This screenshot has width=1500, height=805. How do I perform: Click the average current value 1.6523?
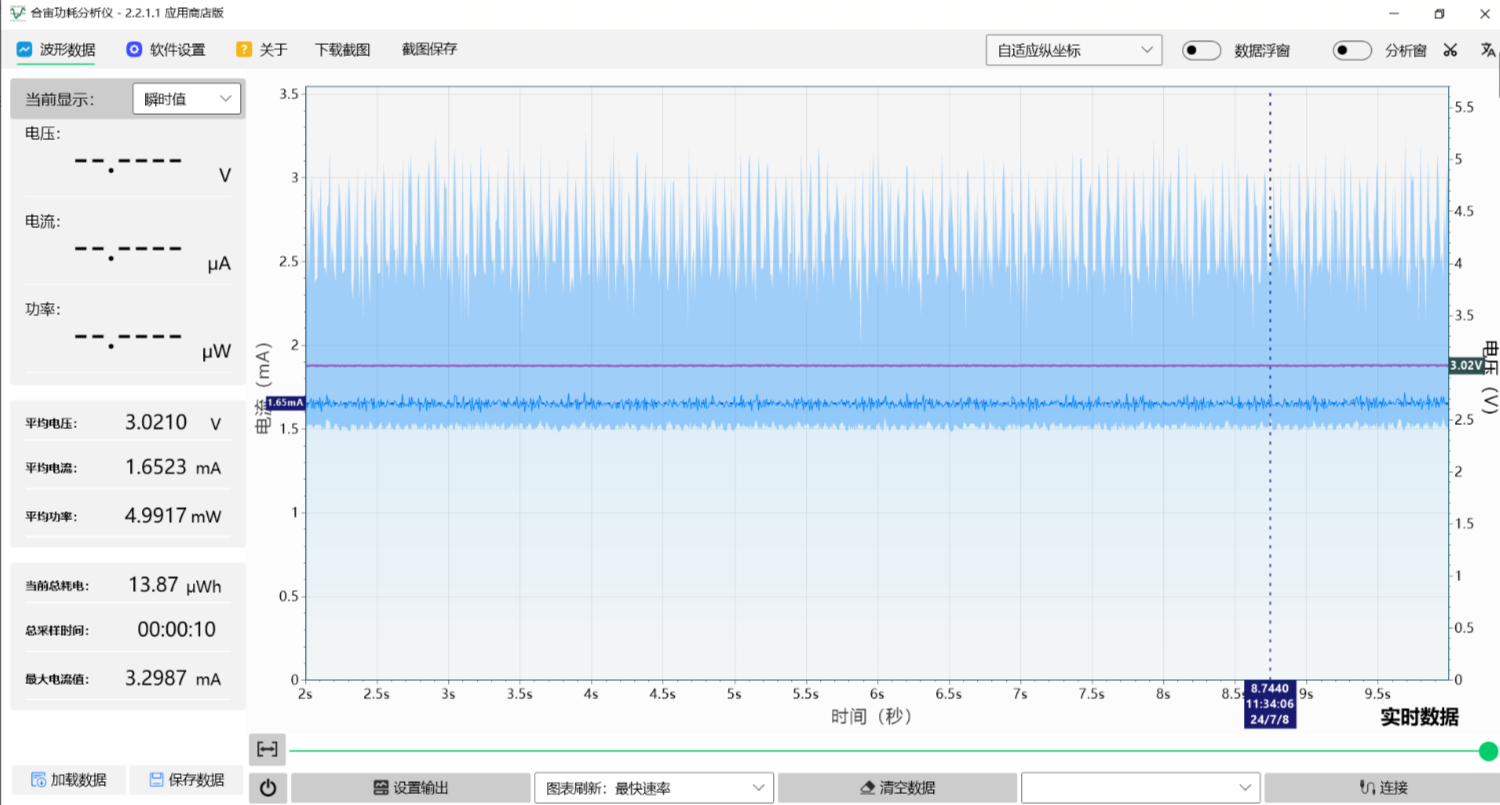[156, 467]
